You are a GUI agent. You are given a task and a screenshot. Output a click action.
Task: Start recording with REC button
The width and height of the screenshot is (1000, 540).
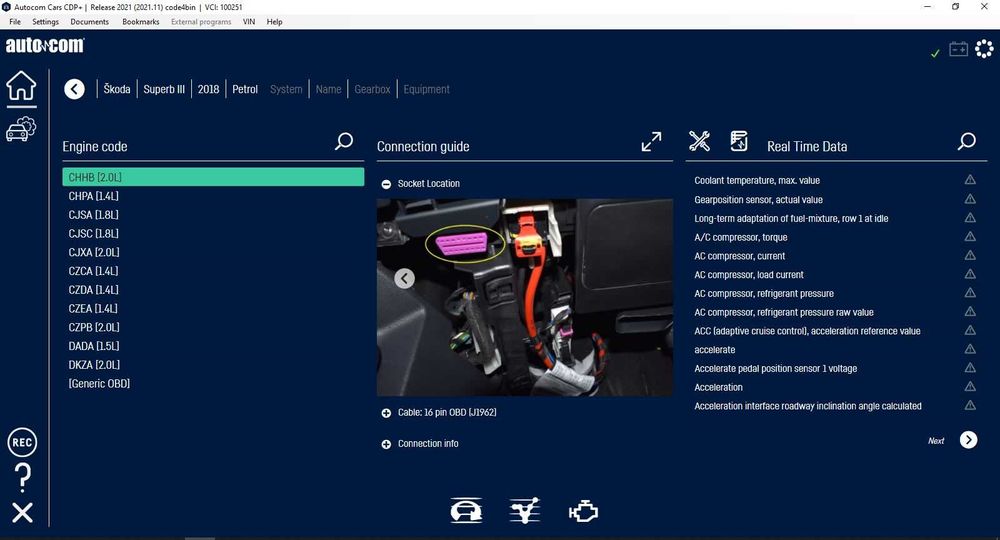tap(22, 442)
